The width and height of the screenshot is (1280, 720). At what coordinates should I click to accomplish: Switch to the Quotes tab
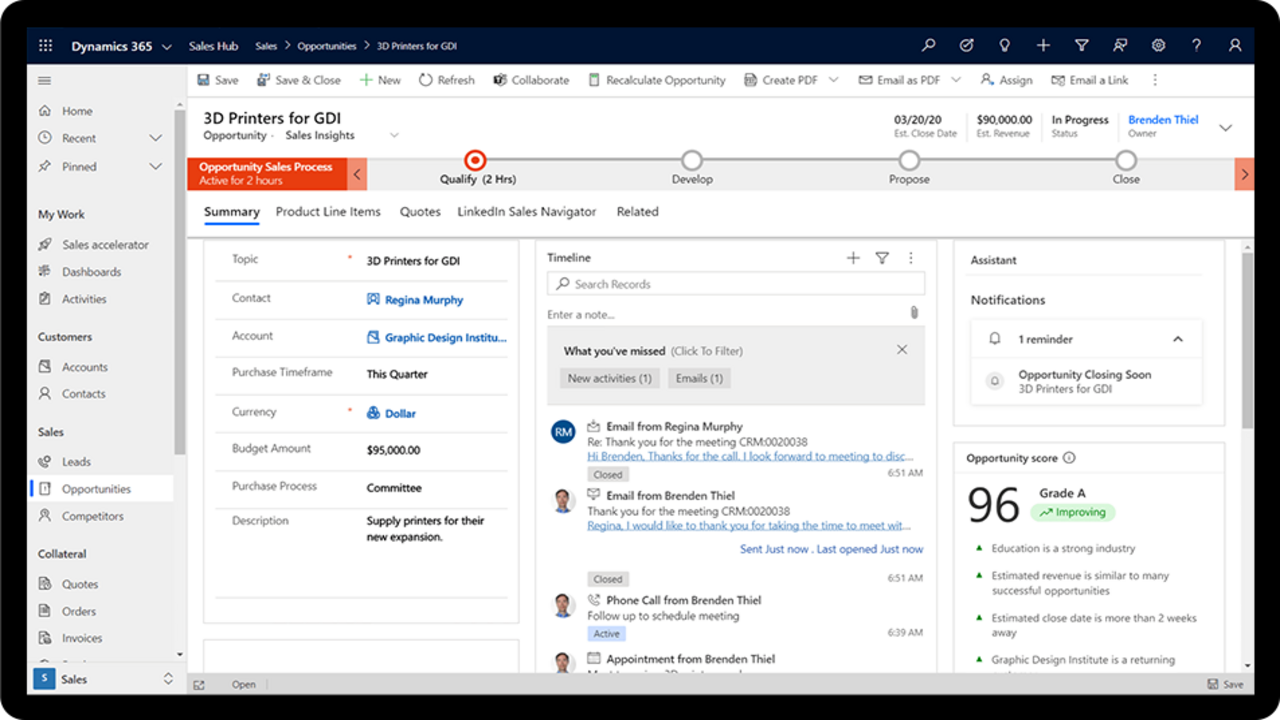420,212
